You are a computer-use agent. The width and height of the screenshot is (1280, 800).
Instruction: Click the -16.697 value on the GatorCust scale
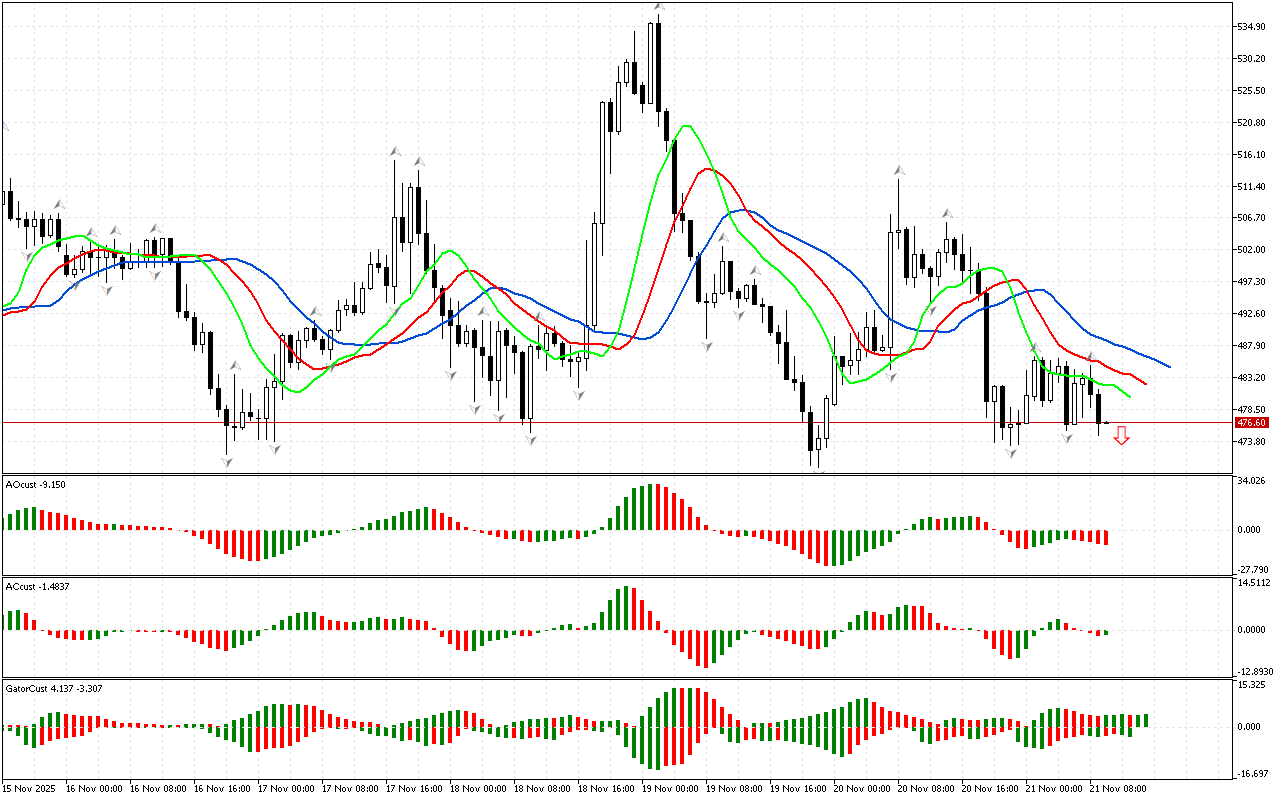pyautogui.click(x=1253, y=773)
